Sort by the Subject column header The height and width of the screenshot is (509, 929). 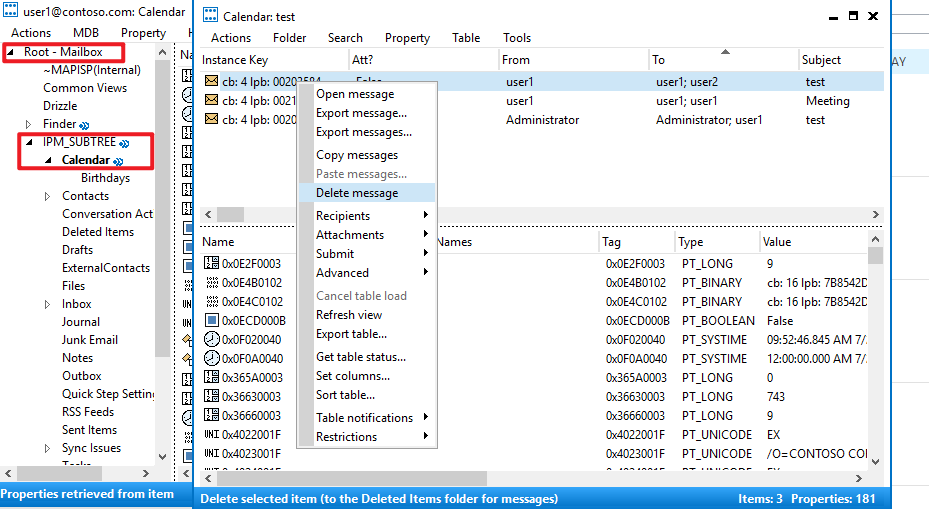[841, 60]
